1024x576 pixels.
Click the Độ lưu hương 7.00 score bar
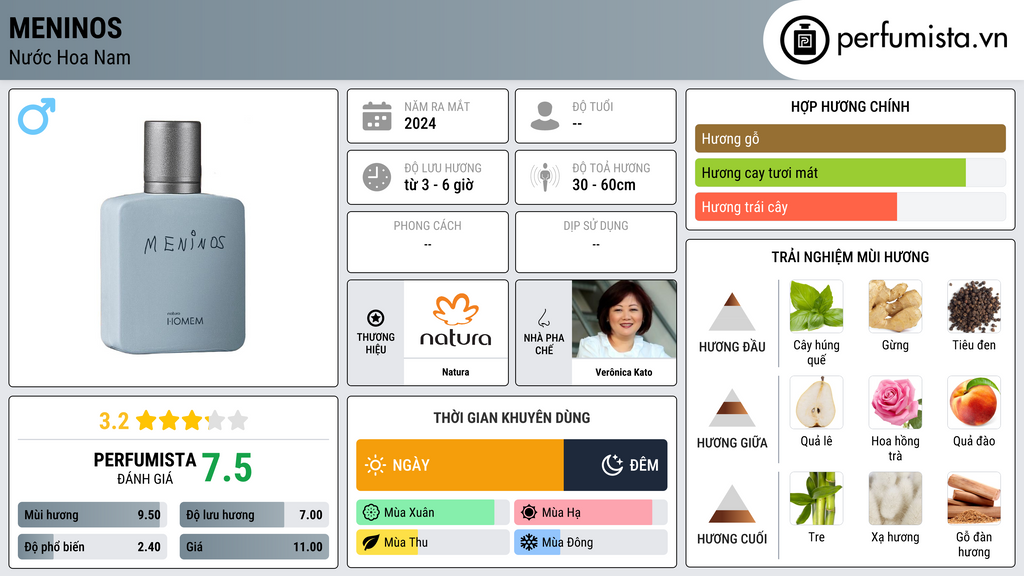254,515
